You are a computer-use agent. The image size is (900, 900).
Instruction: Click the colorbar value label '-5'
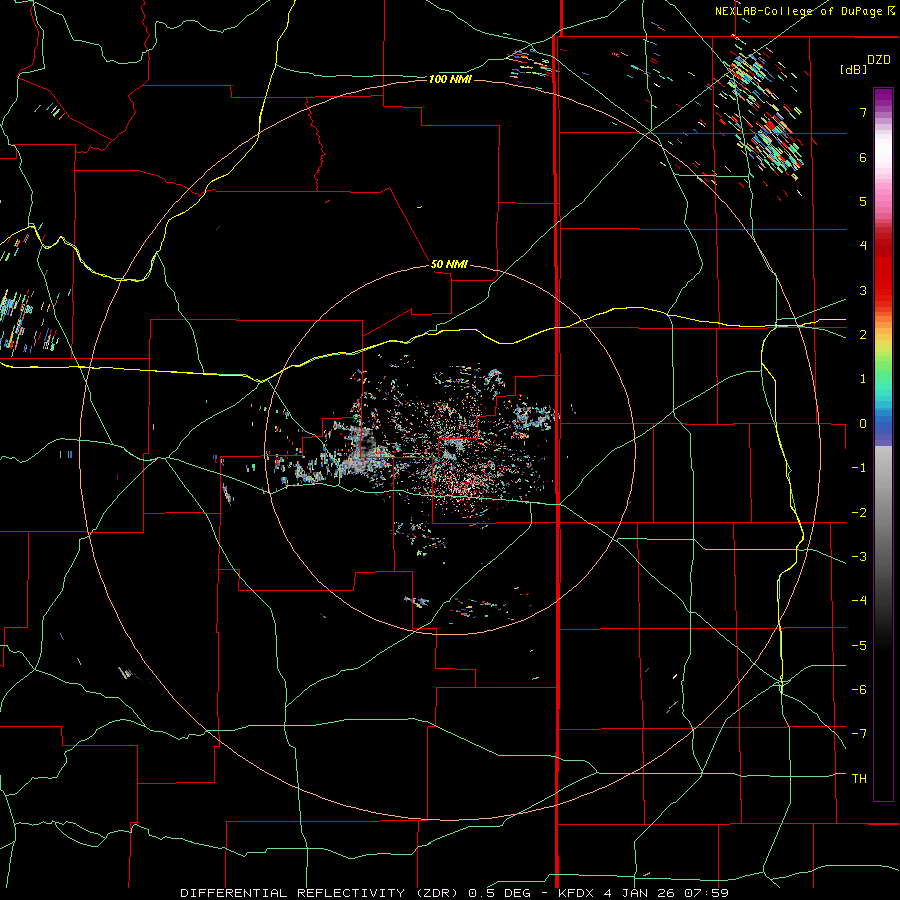[859, 646]
